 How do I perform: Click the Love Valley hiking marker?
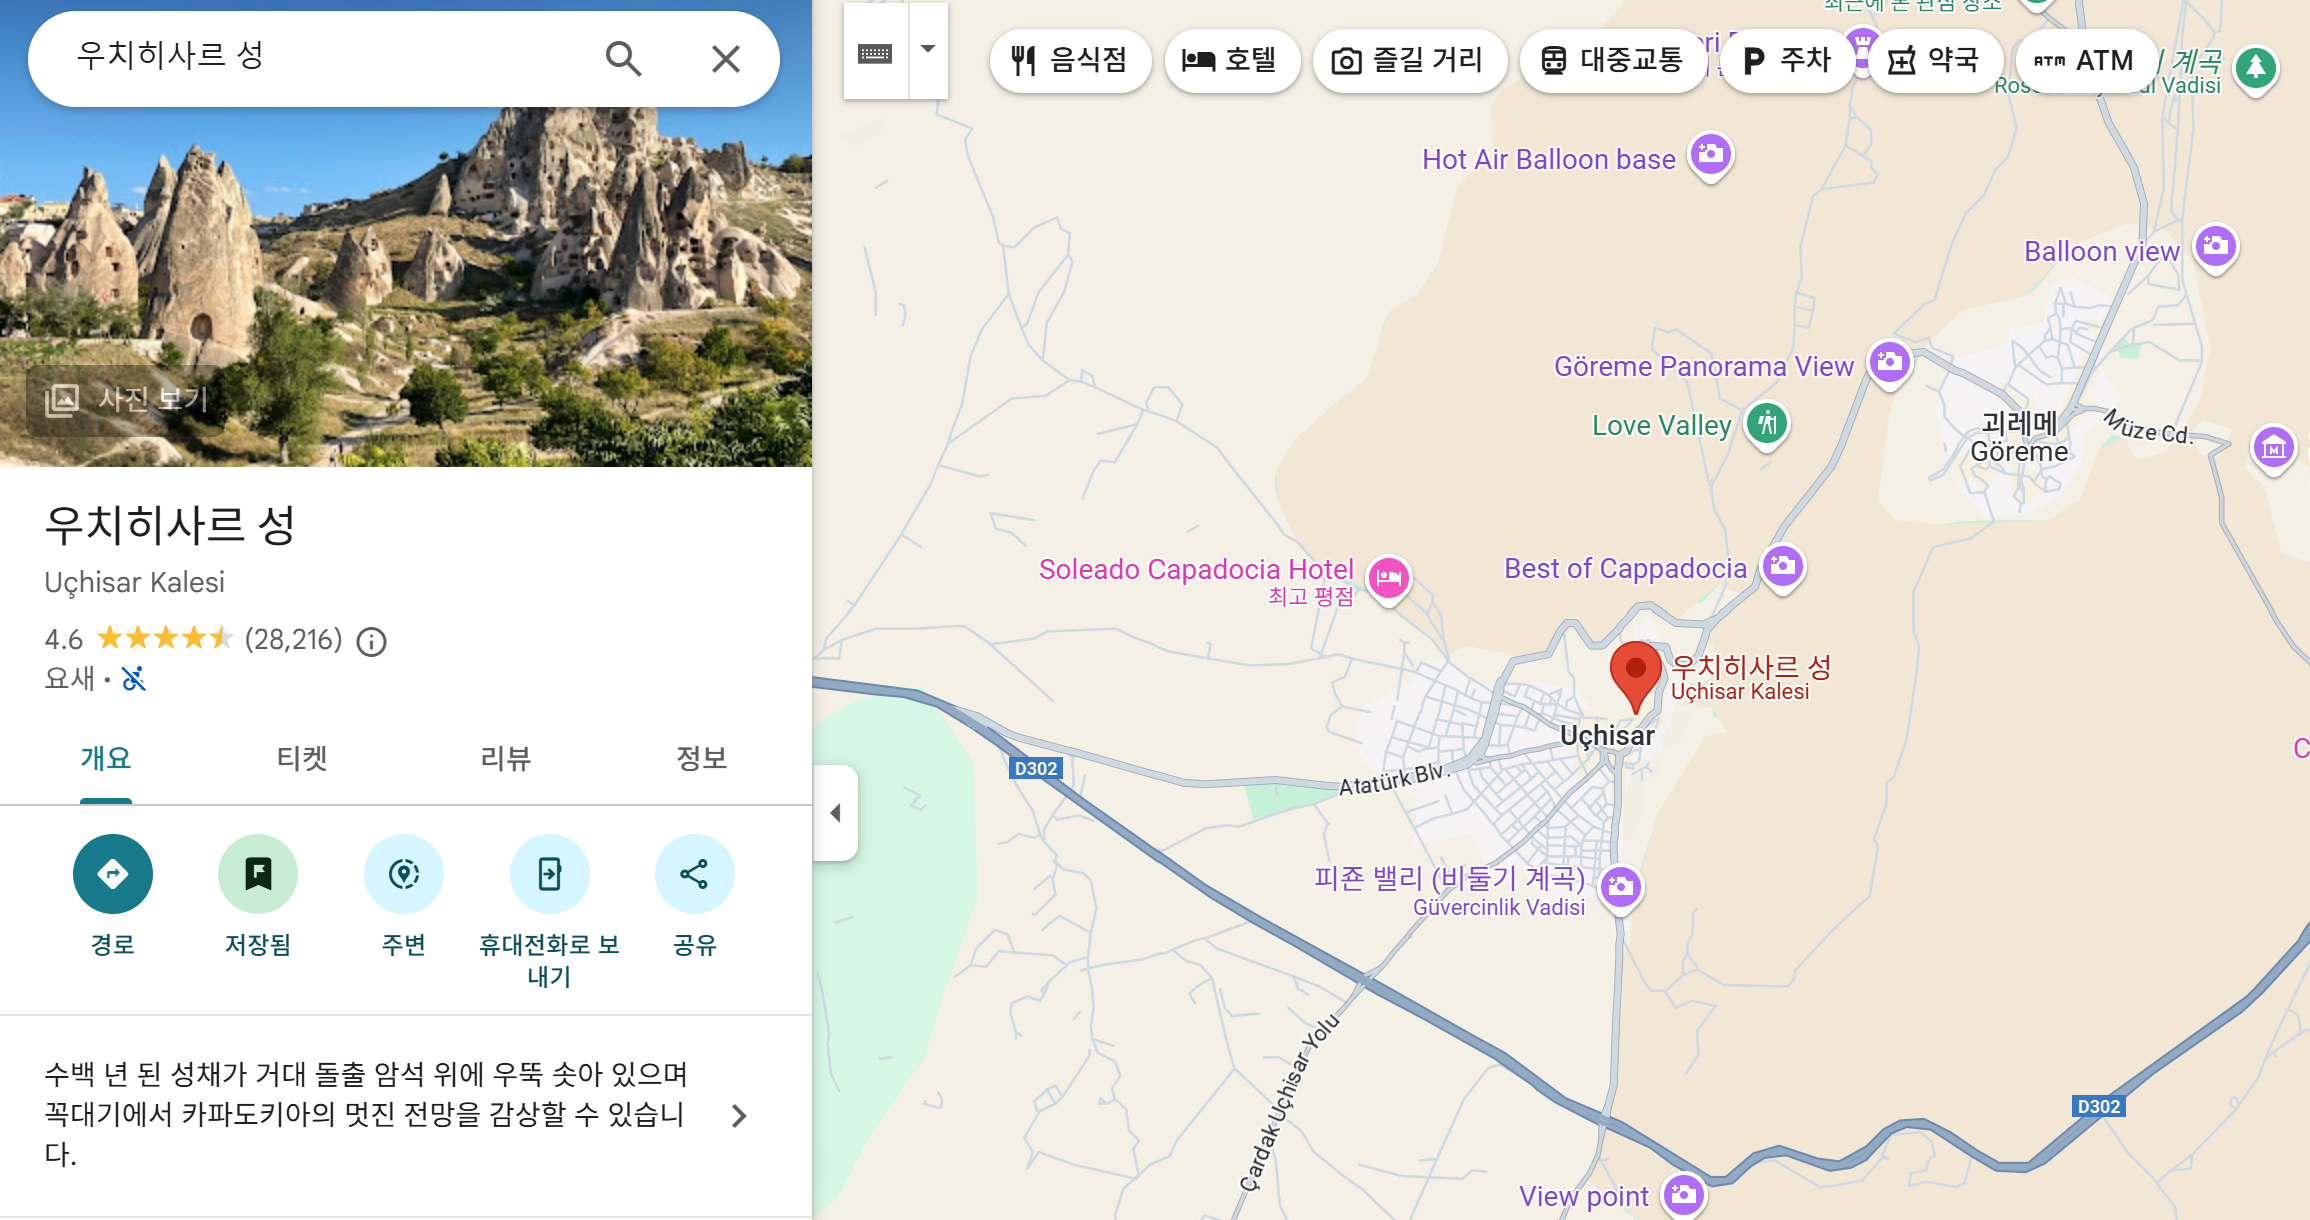(1767, 423)
